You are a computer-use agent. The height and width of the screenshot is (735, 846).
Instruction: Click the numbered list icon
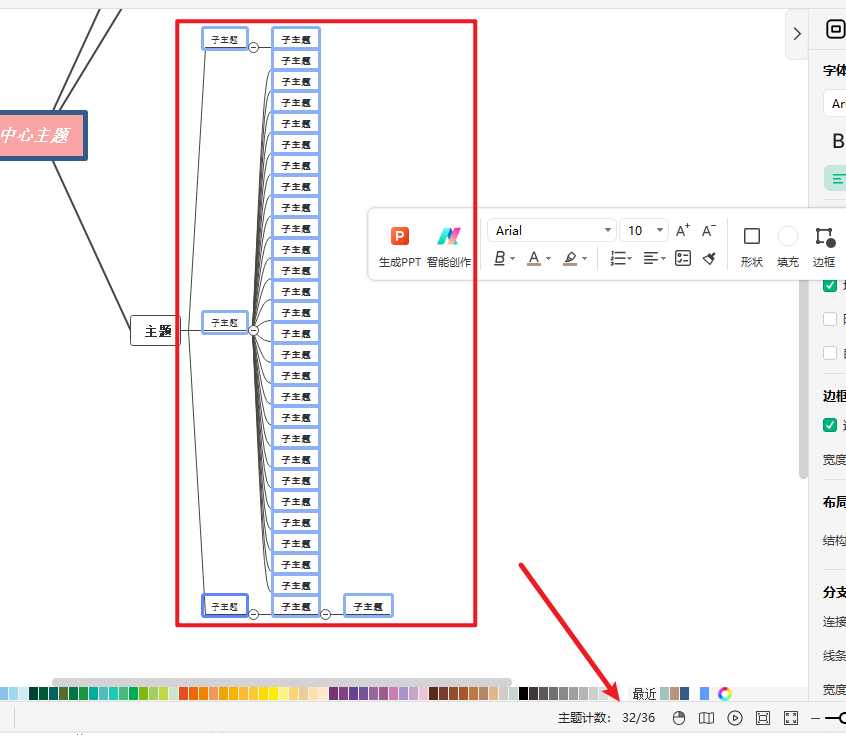pyautogui.click(x=618, y=258)
